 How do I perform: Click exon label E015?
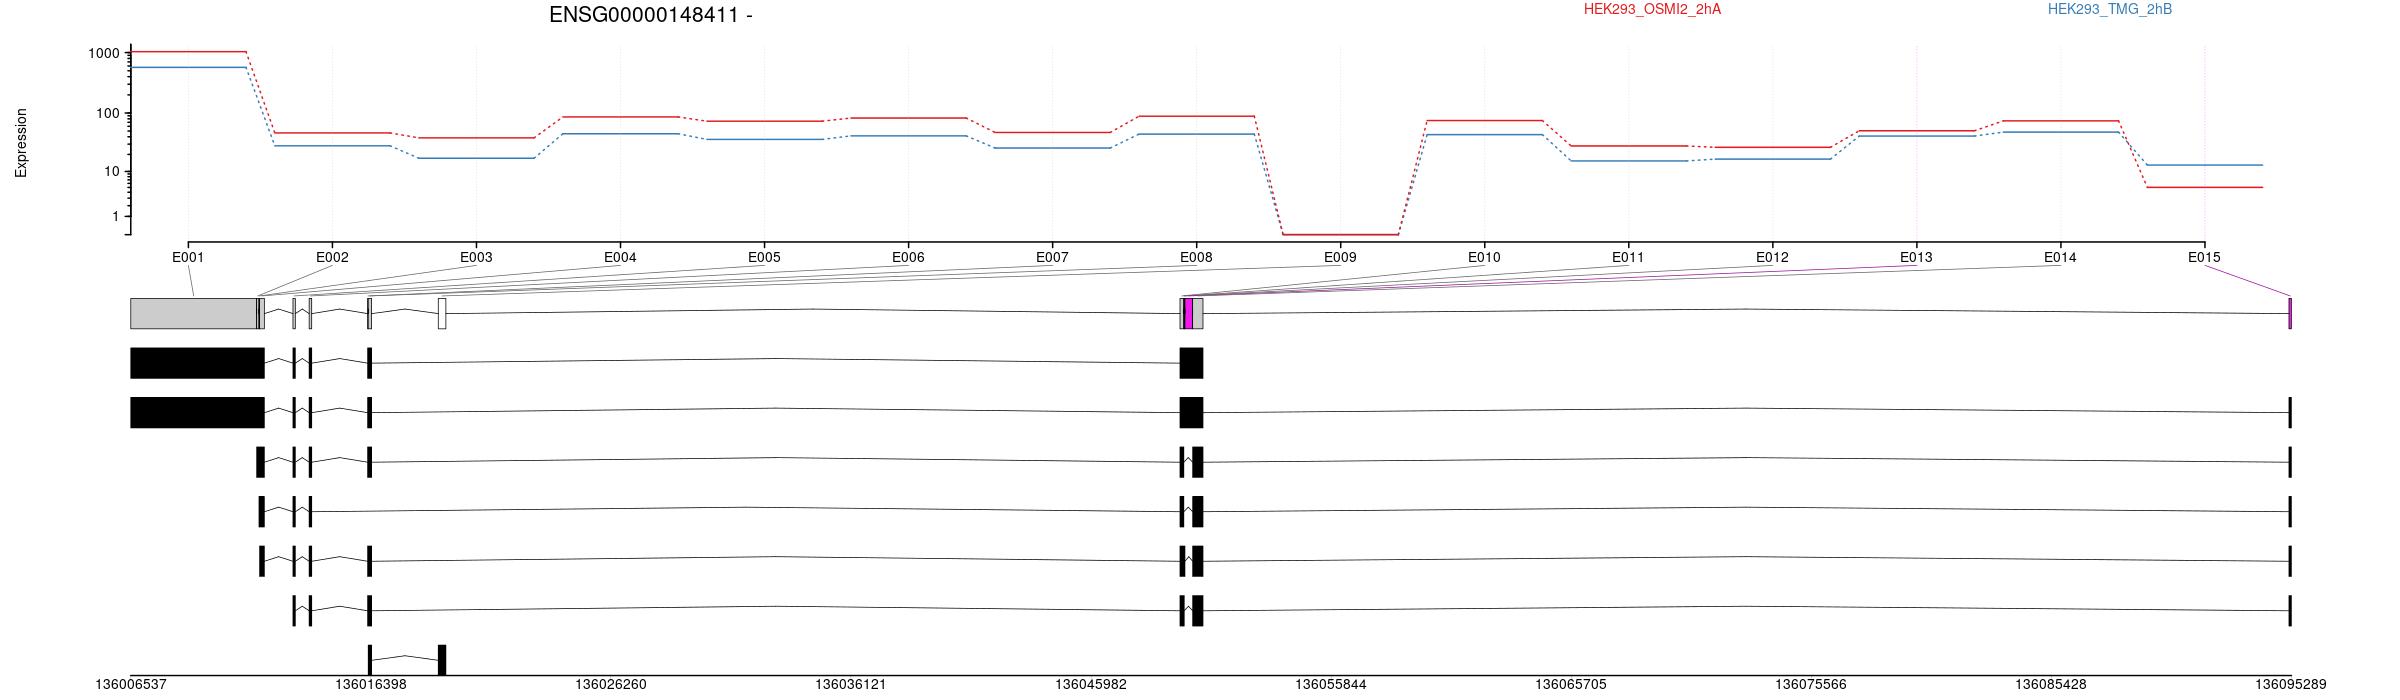(x=2204, y=257)
